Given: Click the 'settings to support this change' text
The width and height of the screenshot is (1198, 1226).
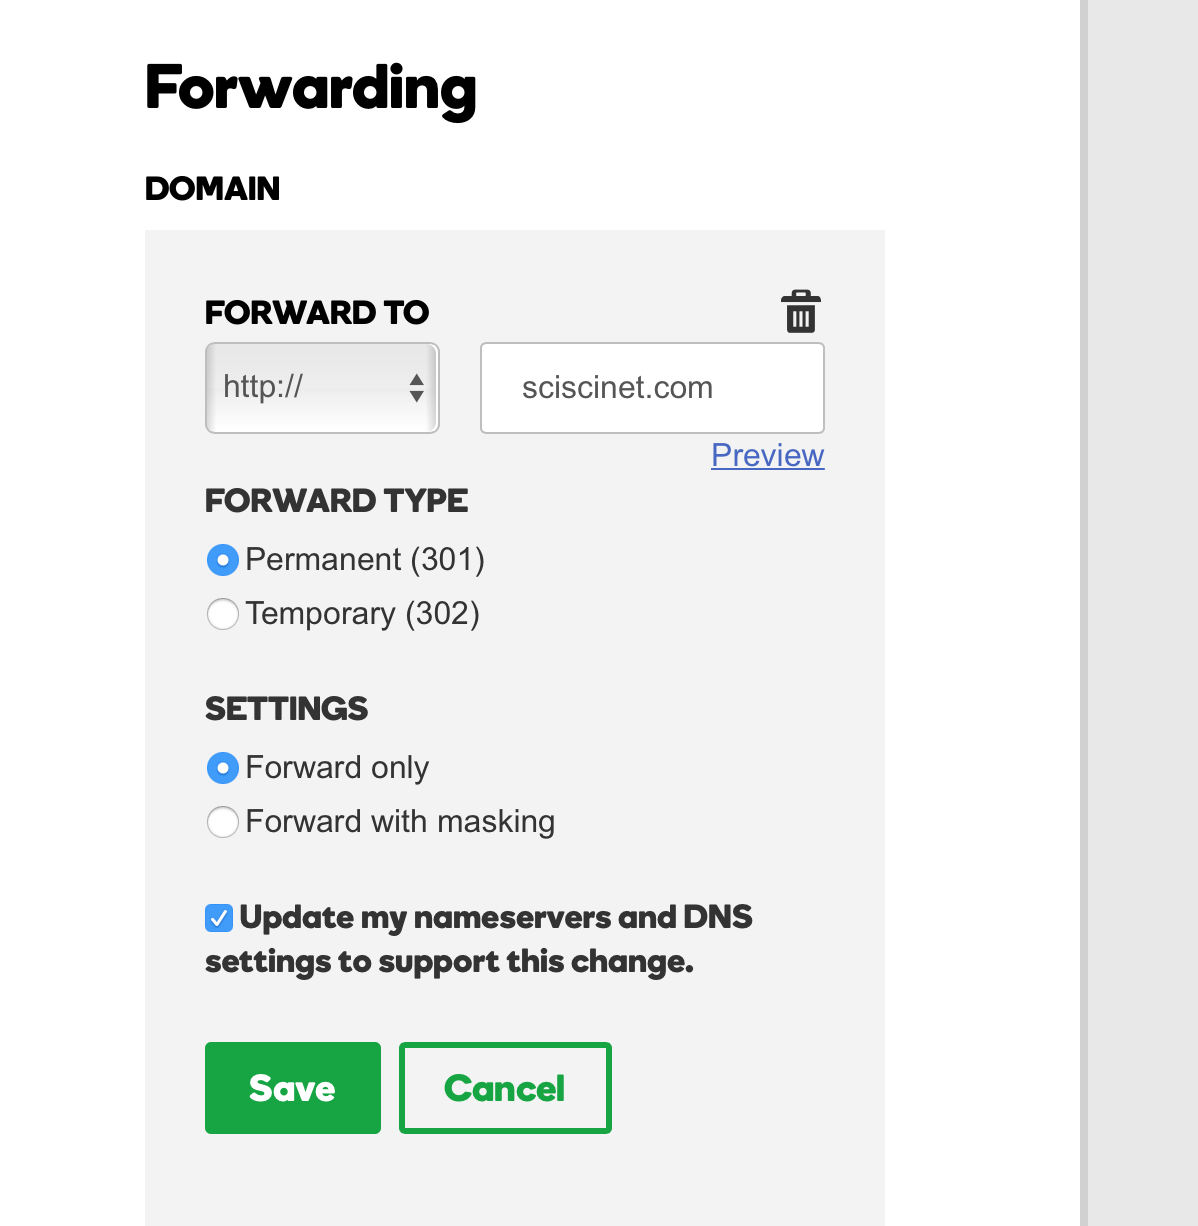Looking at the screenshot, I should 449,962.
